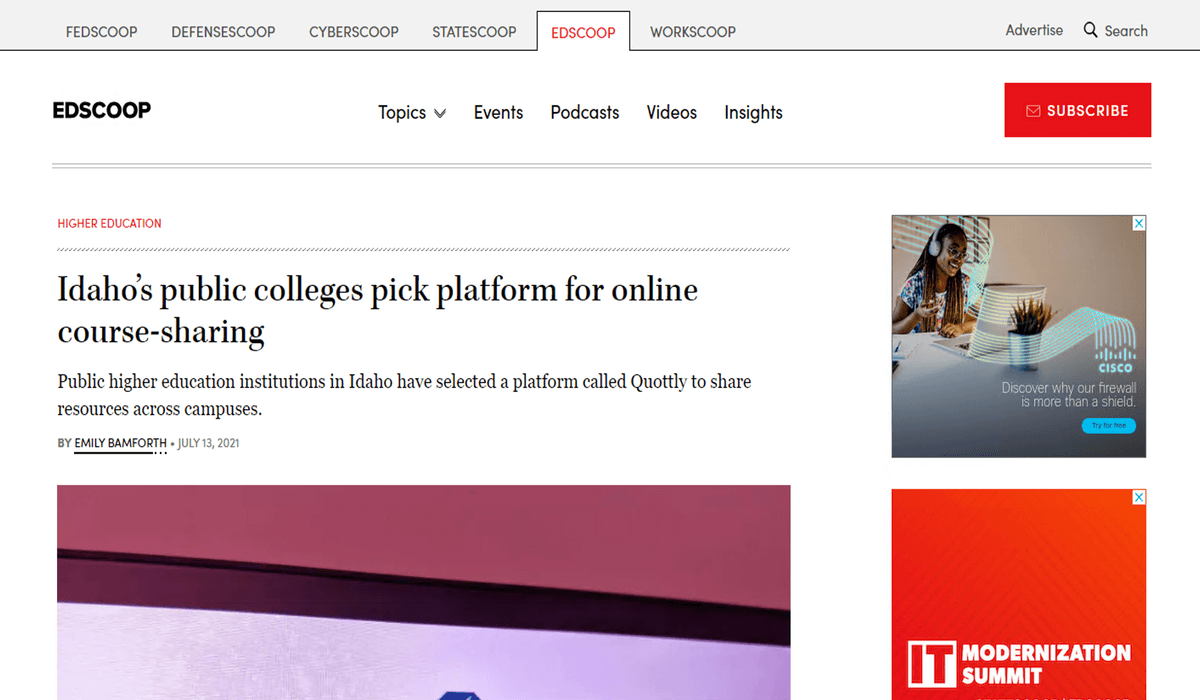Click the red SUBSCRIBE button
Screen dimensions: 1200x700
(x=1077, y=110)
